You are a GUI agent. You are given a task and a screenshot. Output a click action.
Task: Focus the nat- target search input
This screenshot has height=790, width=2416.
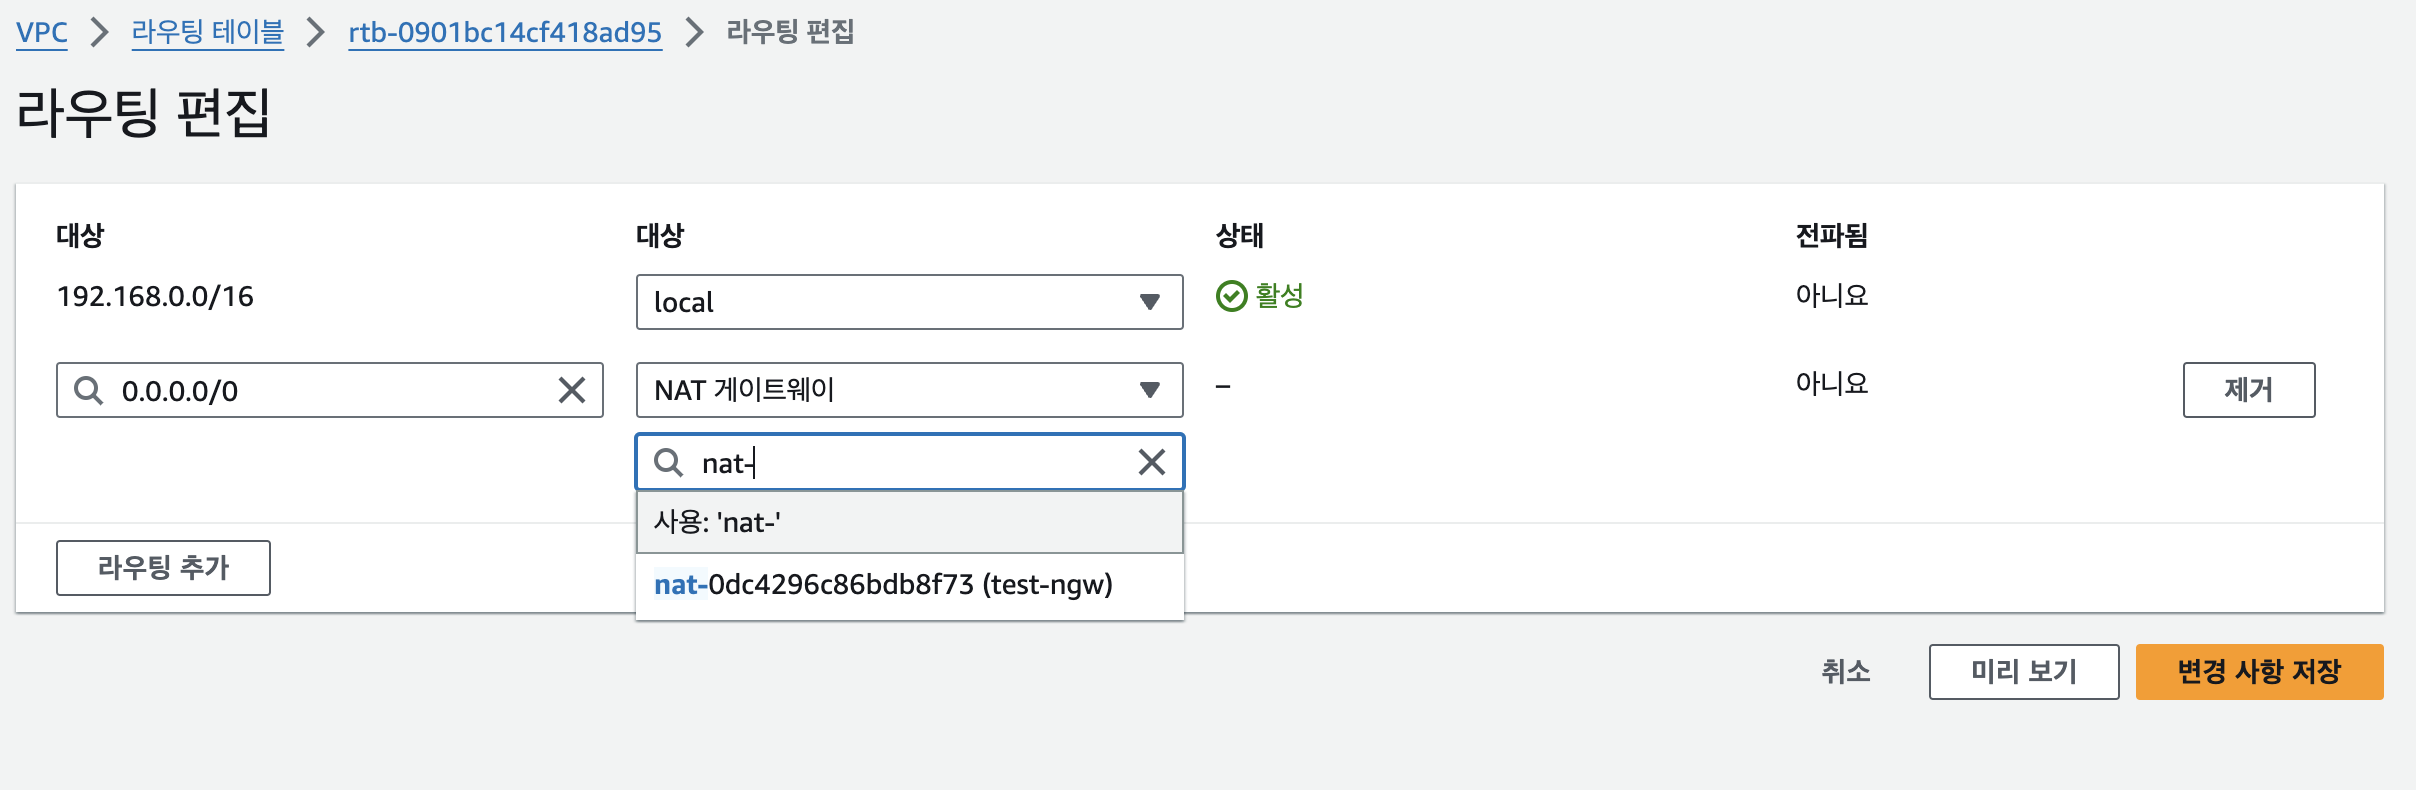(910, 462)
